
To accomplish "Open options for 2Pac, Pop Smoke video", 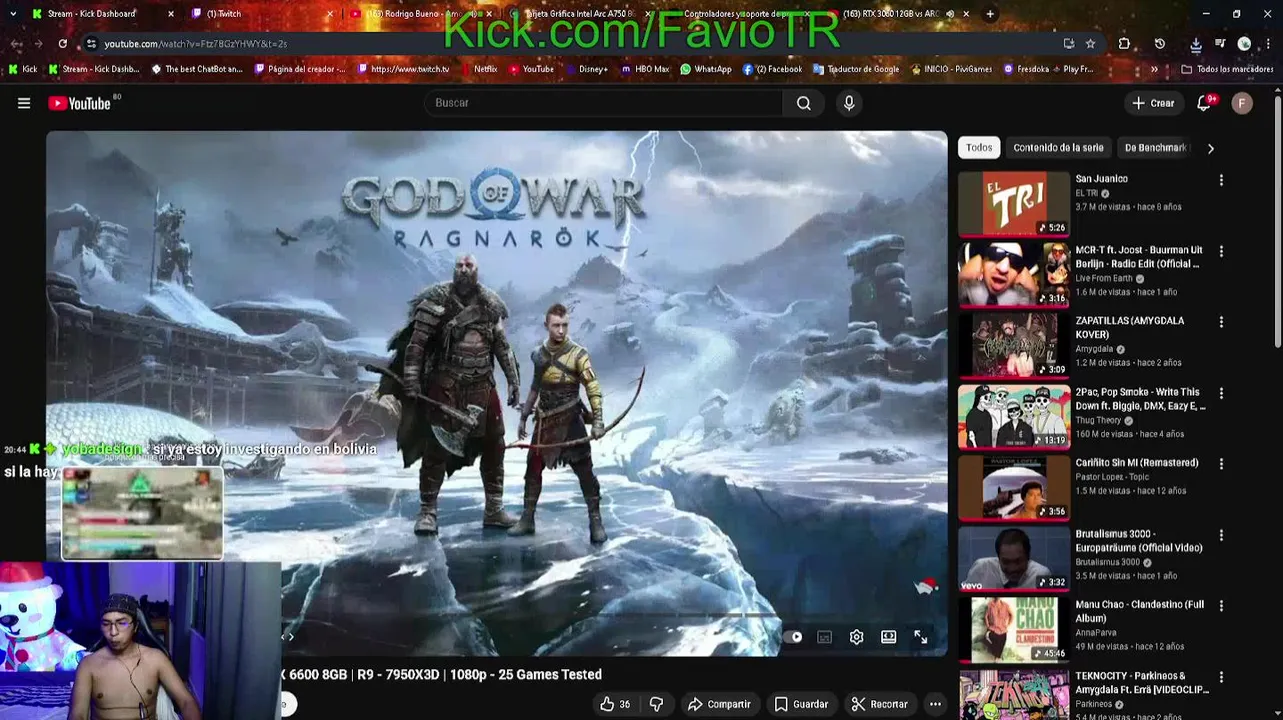I will (1221, 394).
